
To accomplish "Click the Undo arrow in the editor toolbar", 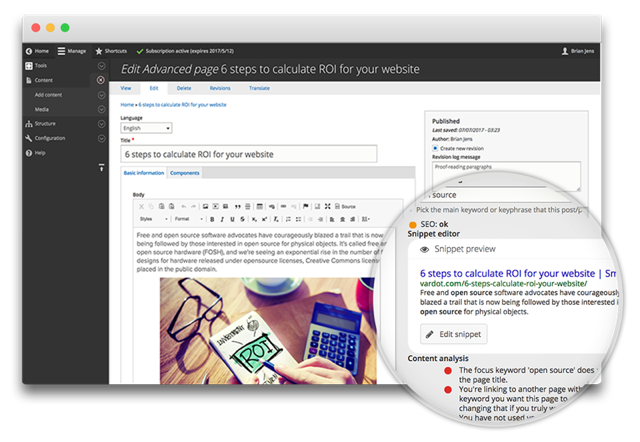I will coord(184,207).
